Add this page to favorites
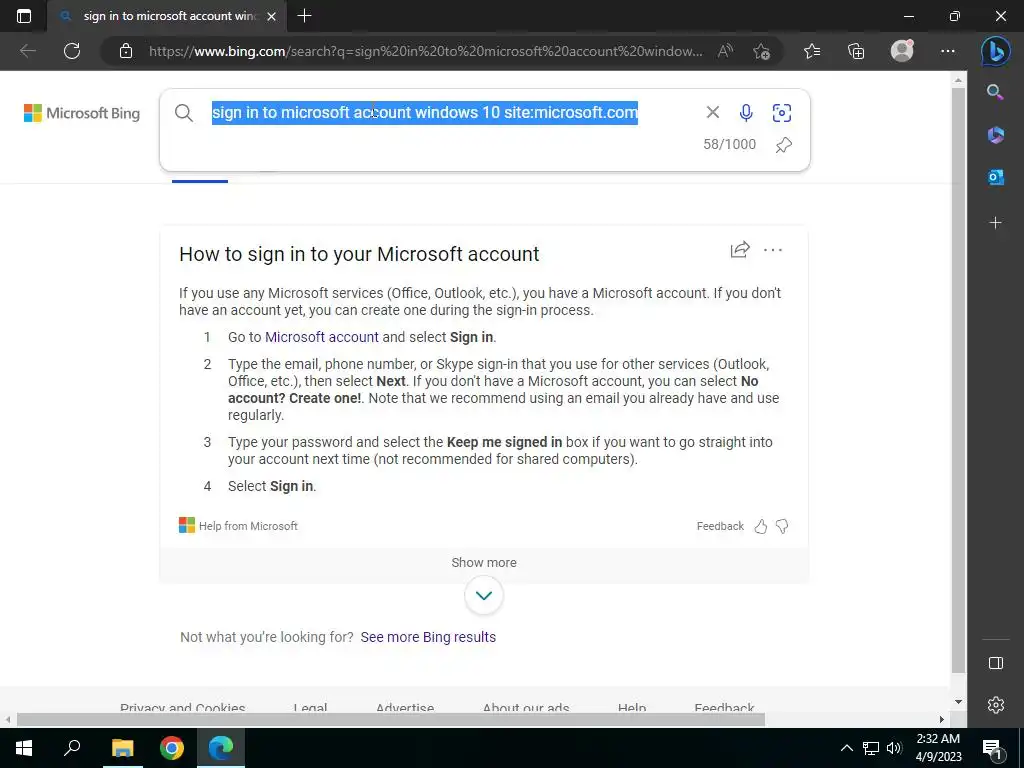 click(x=761, y=51)
